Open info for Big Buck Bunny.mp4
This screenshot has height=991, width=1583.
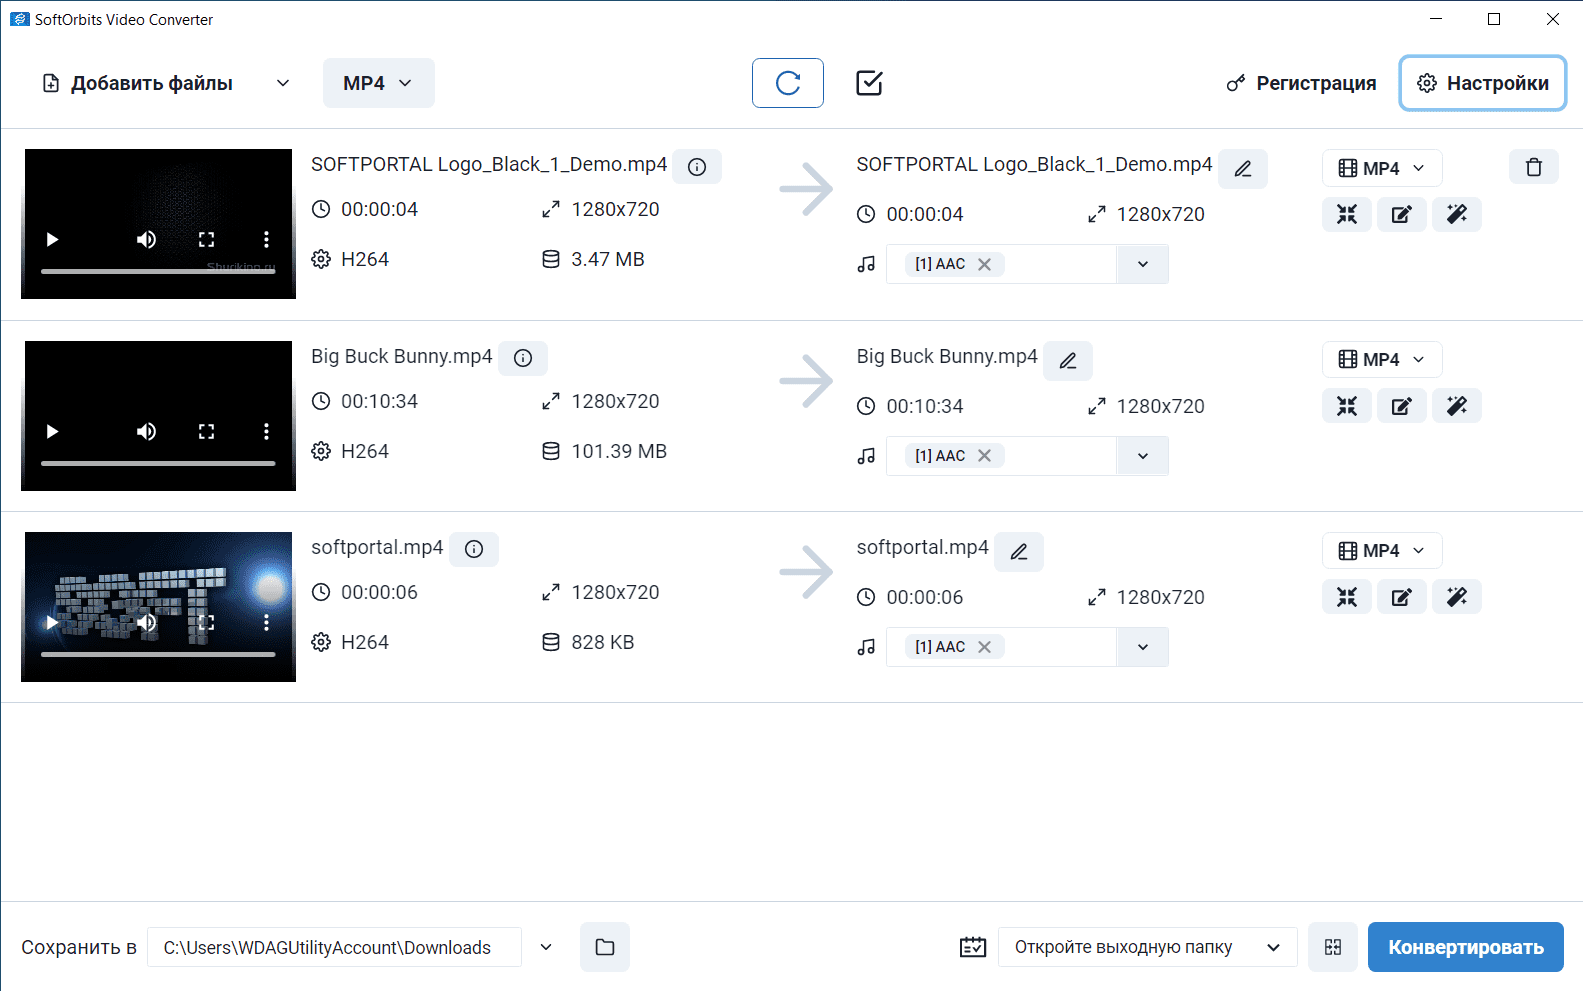523,358
